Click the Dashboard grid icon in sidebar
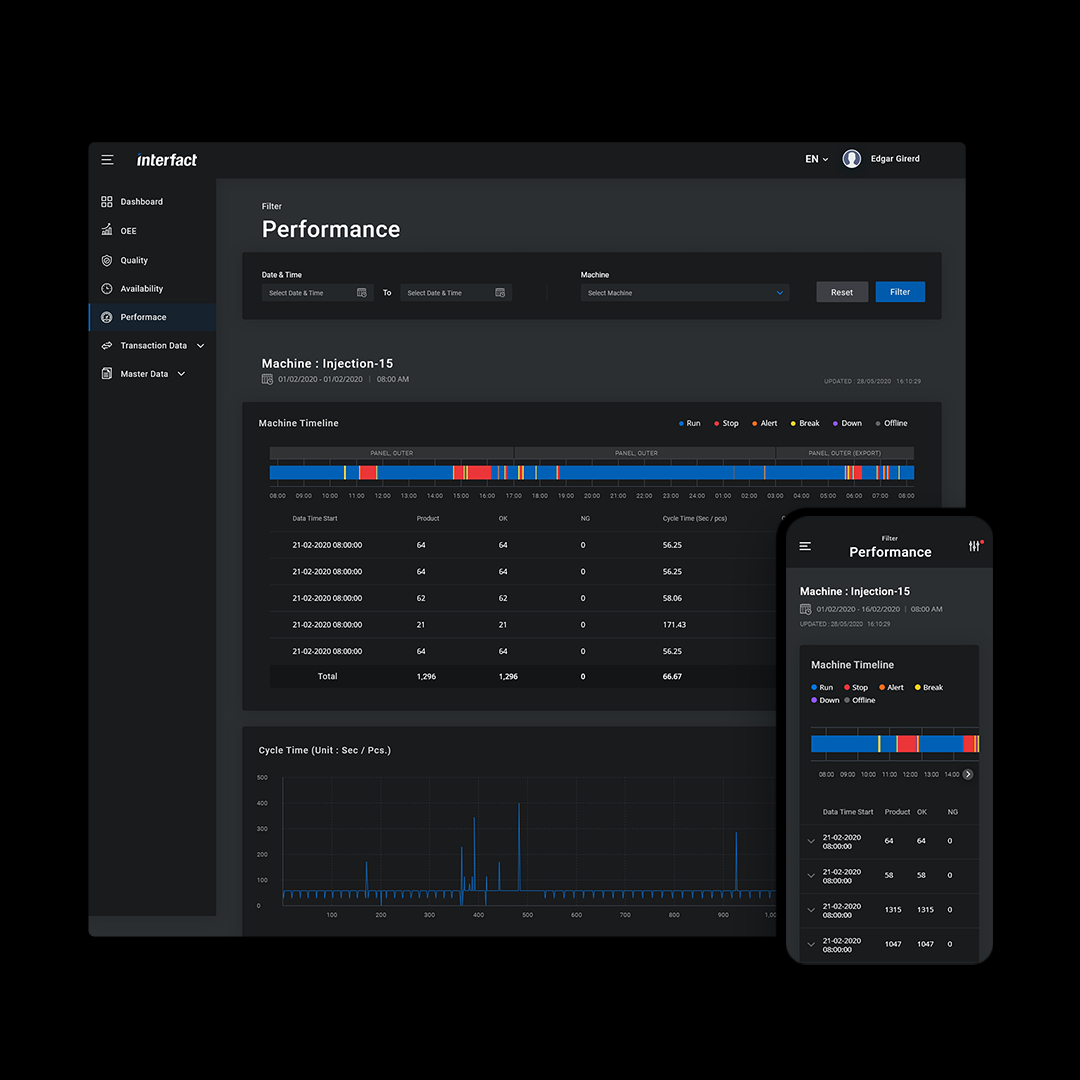The width and height of the screenshot is (1080, 1080). tap(107, 202)
